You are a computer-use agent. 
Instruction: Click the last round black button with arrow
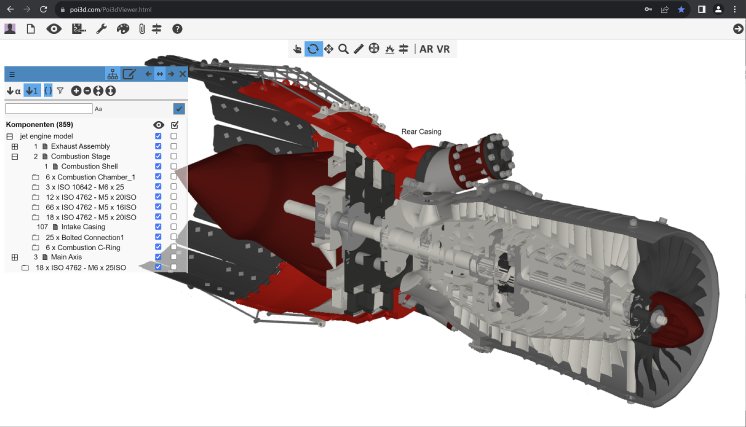point(110,91)
